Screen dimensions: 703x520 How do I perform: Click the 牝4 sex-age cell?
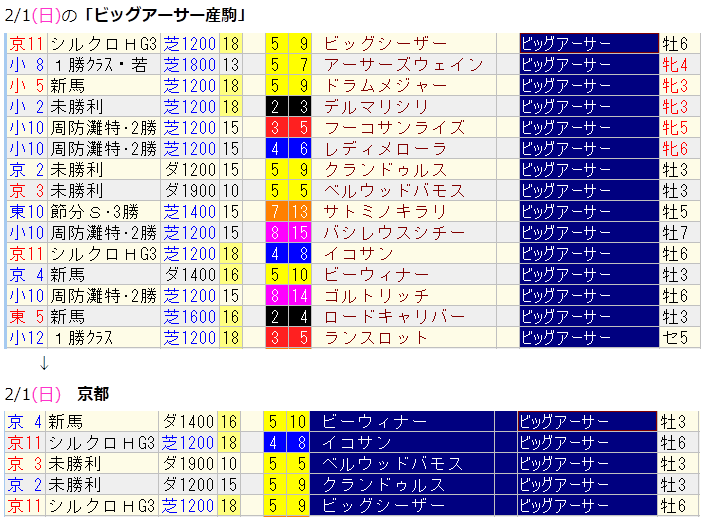[676, 65]
